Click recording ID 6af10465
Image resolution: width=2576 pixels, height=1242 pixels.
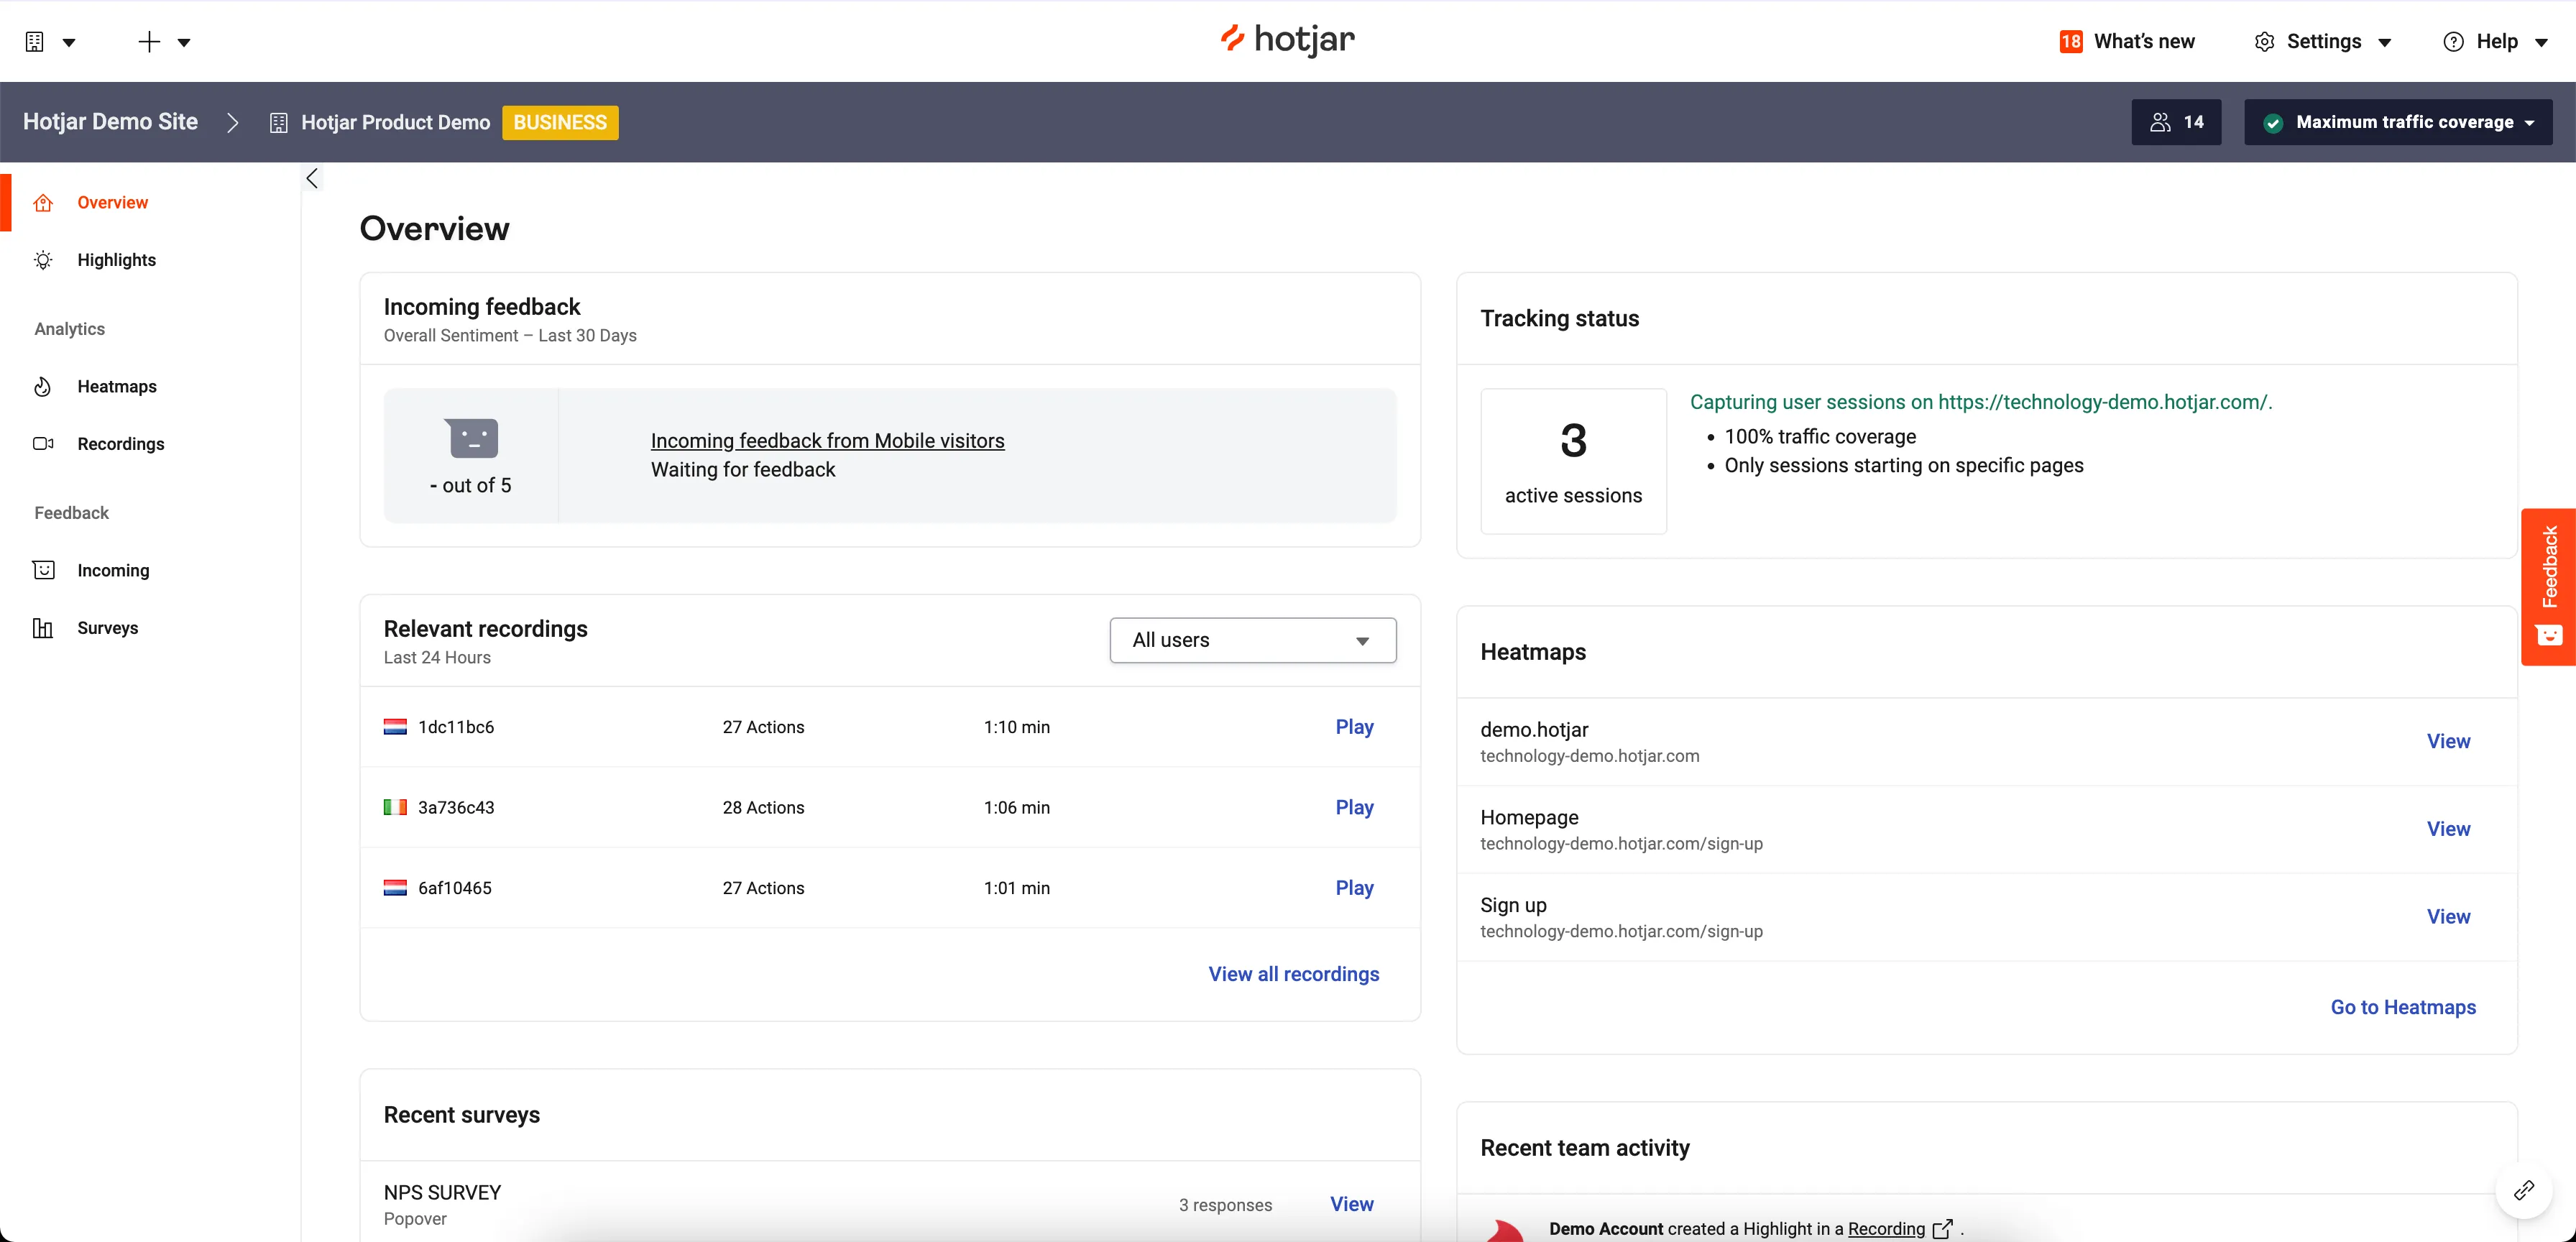(454, 888)
